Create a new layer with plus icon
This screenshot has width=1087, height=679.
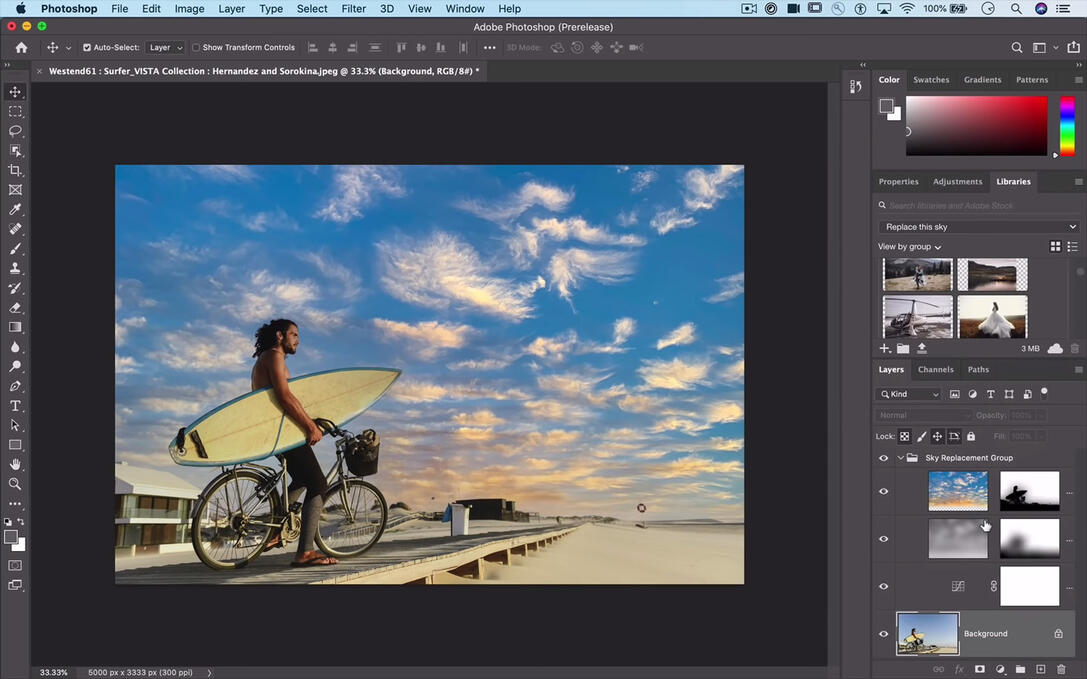(x=1040, y=669)
